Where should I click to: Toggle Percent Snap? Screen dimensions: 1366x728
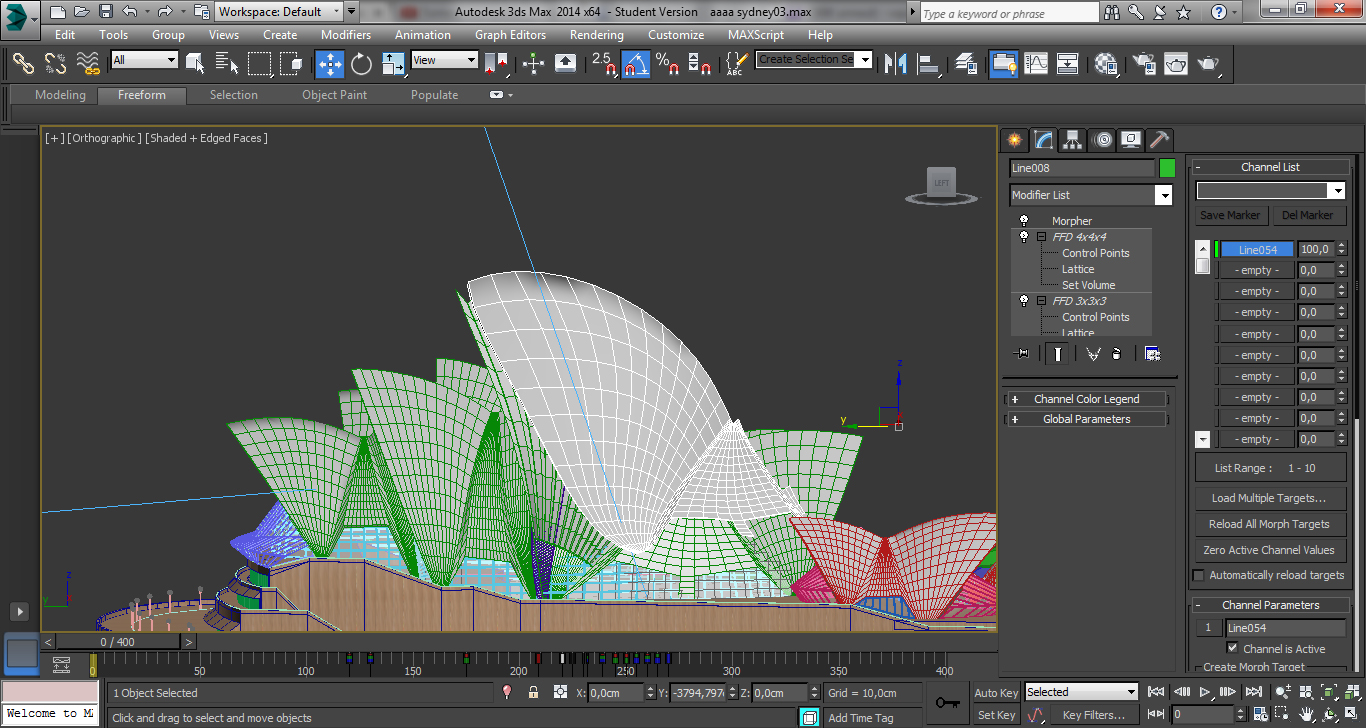668,64
